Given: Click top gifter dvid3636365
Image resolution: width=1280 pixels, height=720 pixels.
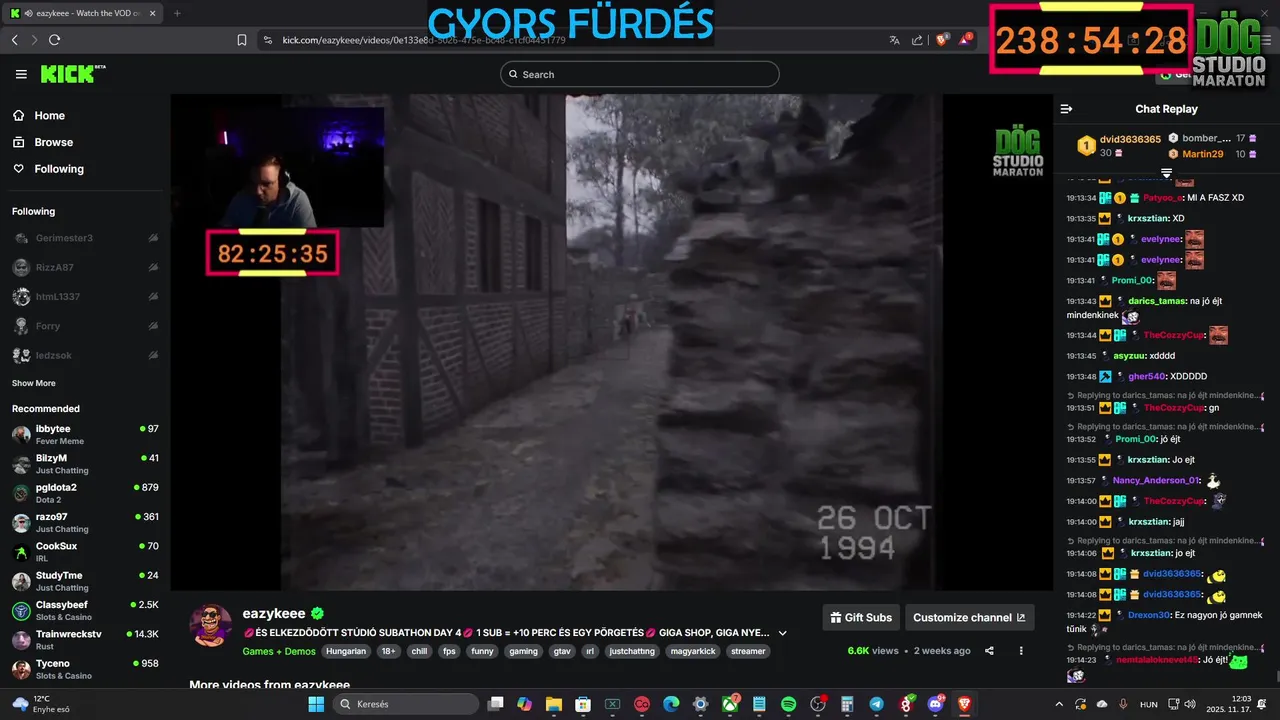Looking at the screenshot, I should pos(1130,139).
